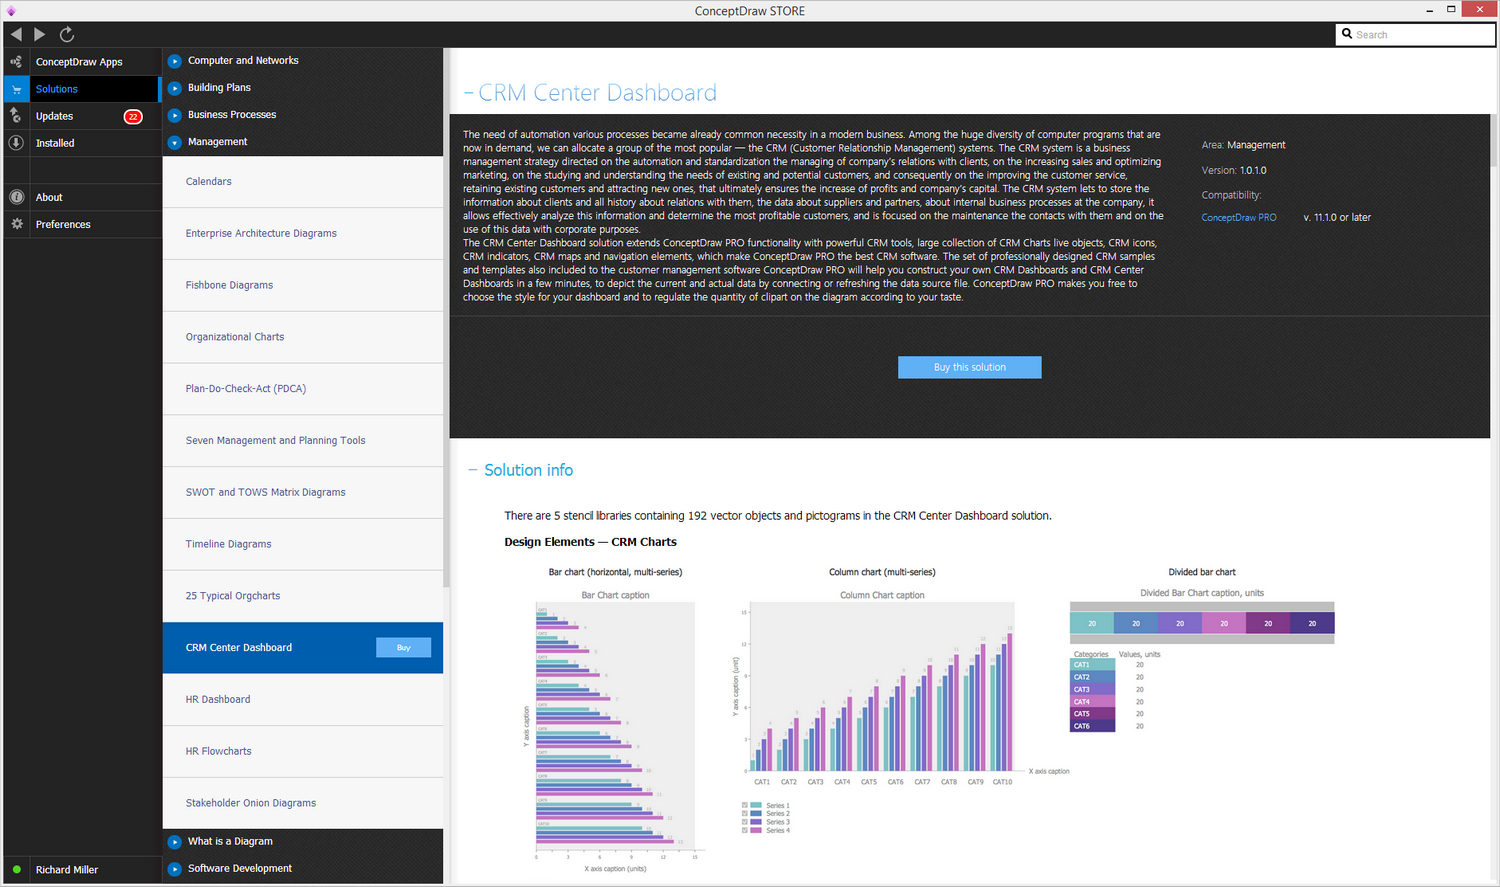Refresh the store page

tap(67, 34)
